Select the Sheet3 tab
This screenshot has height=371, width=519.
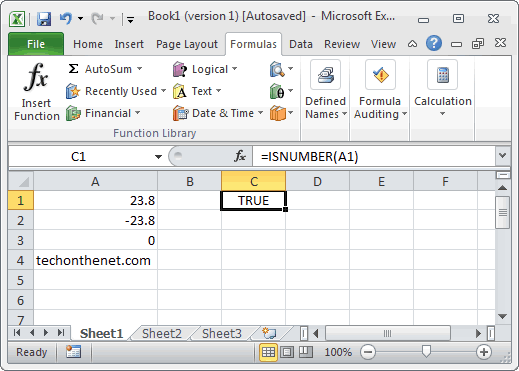[x=222, y=333]
